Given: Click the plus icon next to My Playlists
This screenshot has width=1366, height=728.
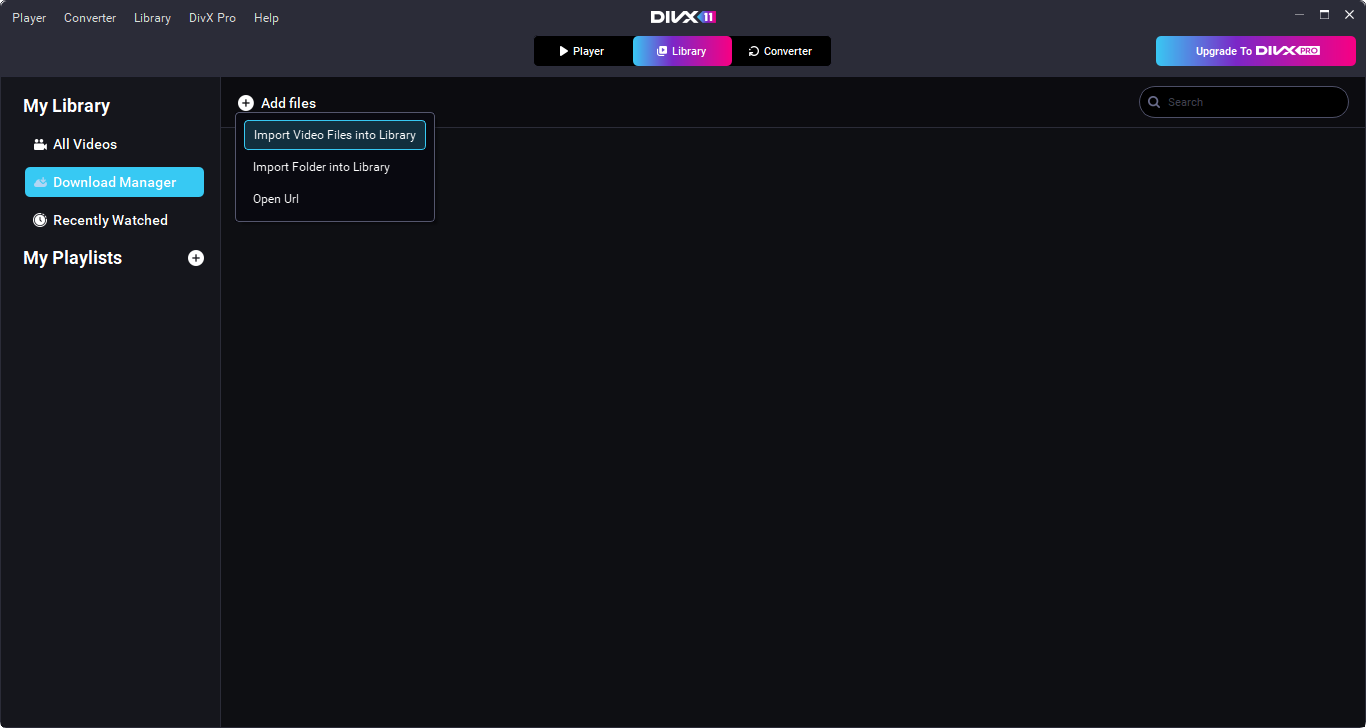Looking at the screenshot, I should click(x=196, y=258).
